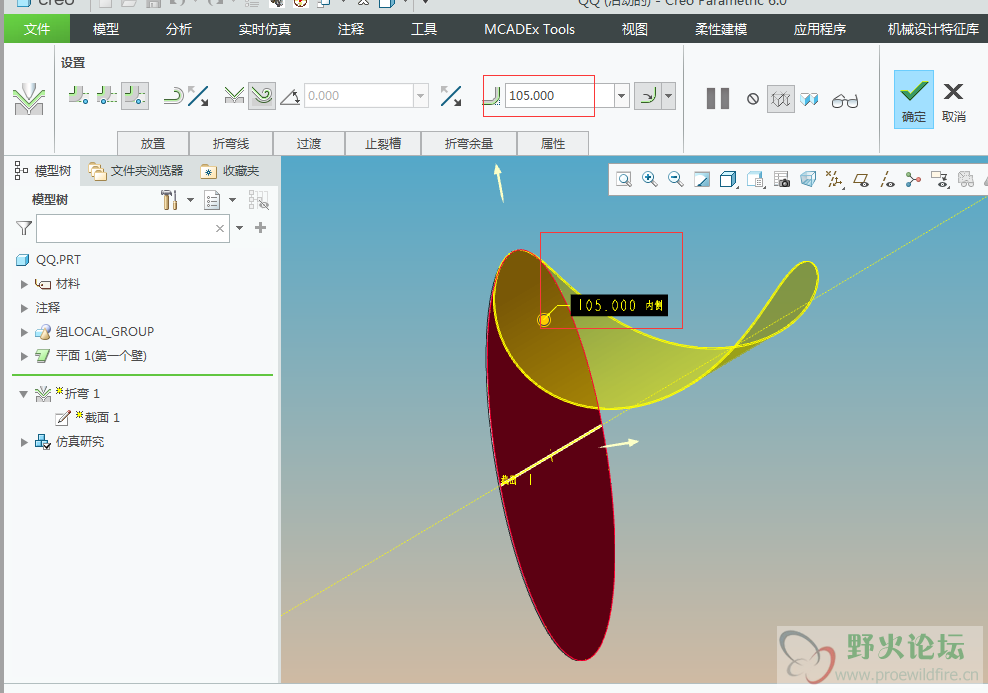Click the 0.000 bend angle field

point(359,96)
